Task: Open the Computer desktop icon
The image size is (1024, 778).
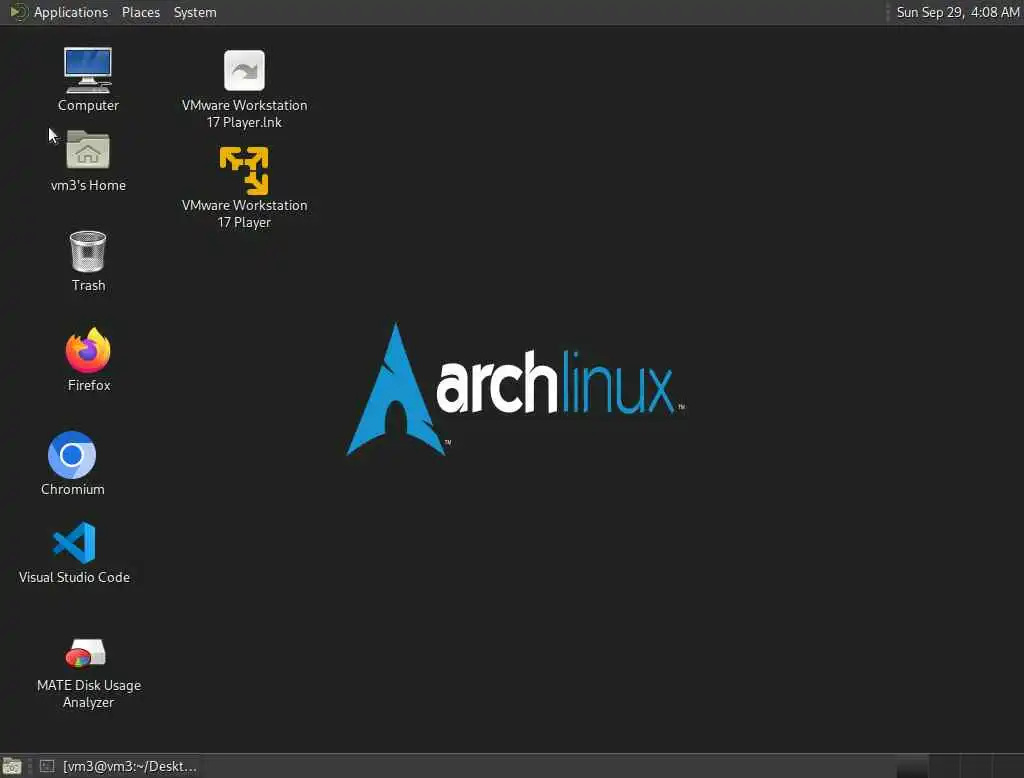Action: (88, 71)
